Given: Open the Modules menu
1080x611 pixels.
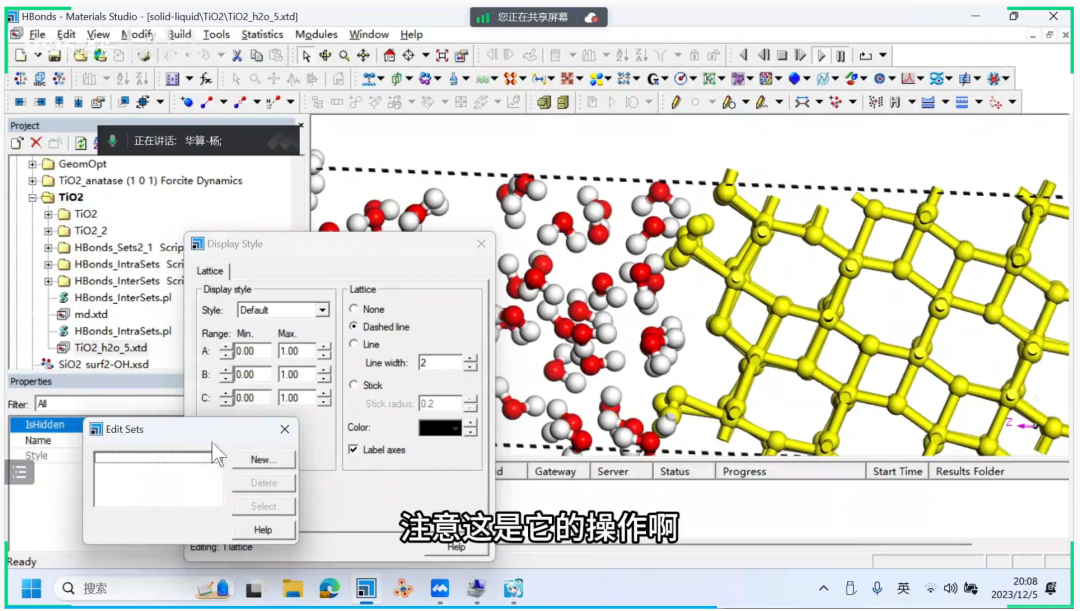Looking at the screenshot, I should tap(316, 34).
